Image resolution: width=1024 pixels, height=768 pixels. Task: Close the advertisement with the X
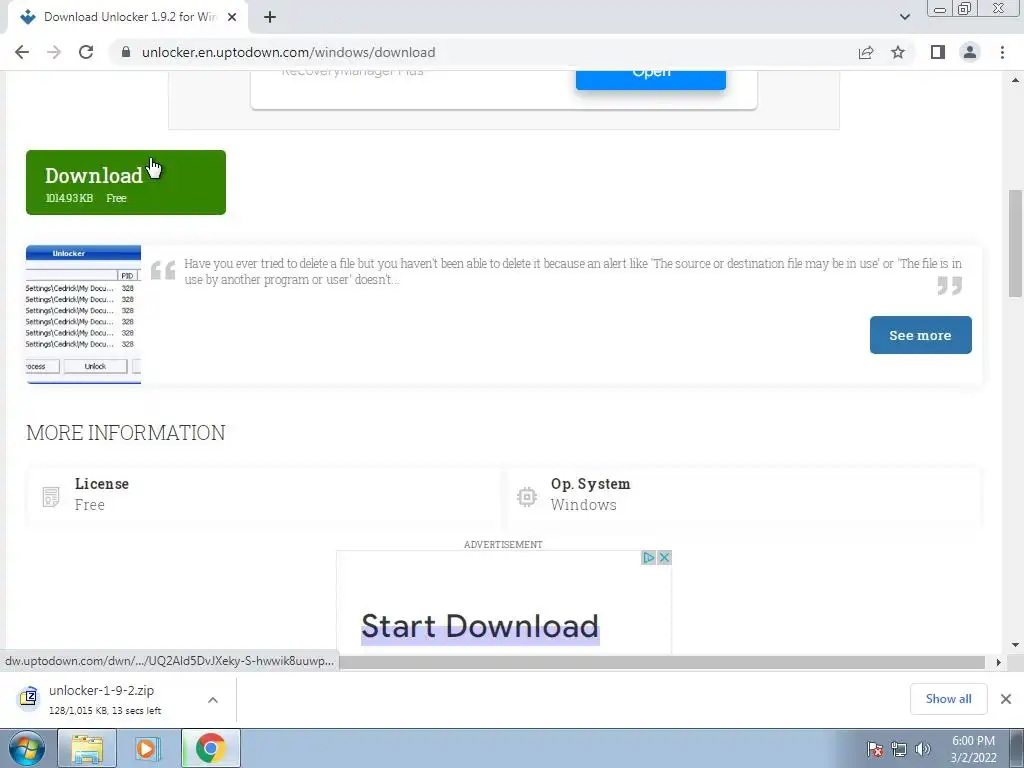click(664, 558)
